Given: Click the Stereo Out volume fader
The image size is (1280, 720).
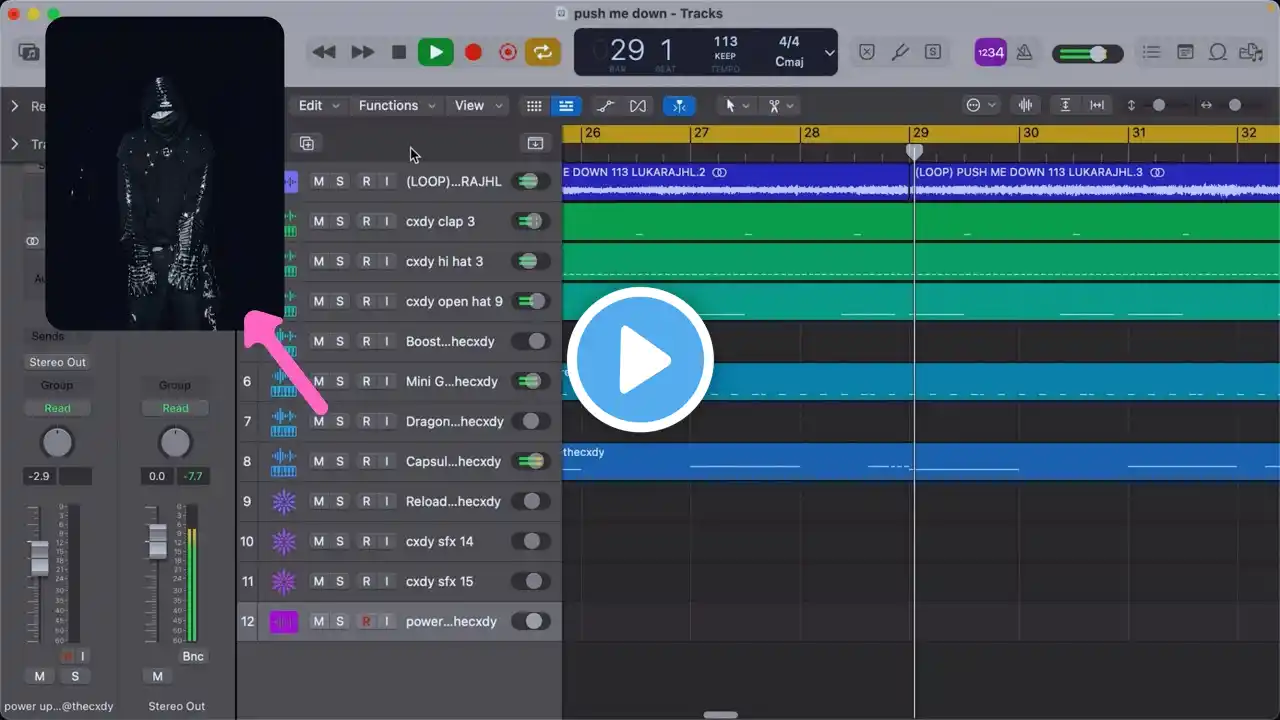Looking at the screenshot, I should point(157,541).
